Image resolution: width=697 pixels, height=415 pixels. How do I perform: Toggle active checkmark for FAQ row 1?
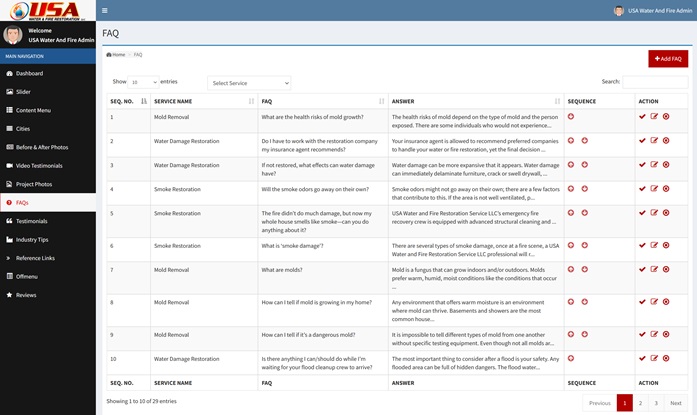pos(642,117)
